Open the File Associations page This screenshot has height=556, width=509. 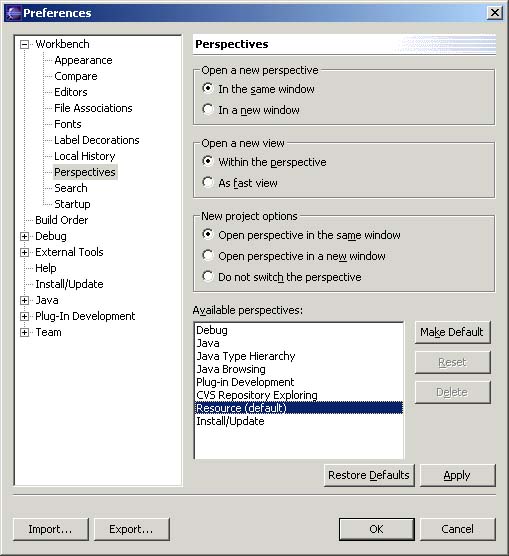[x=93, y=108]
